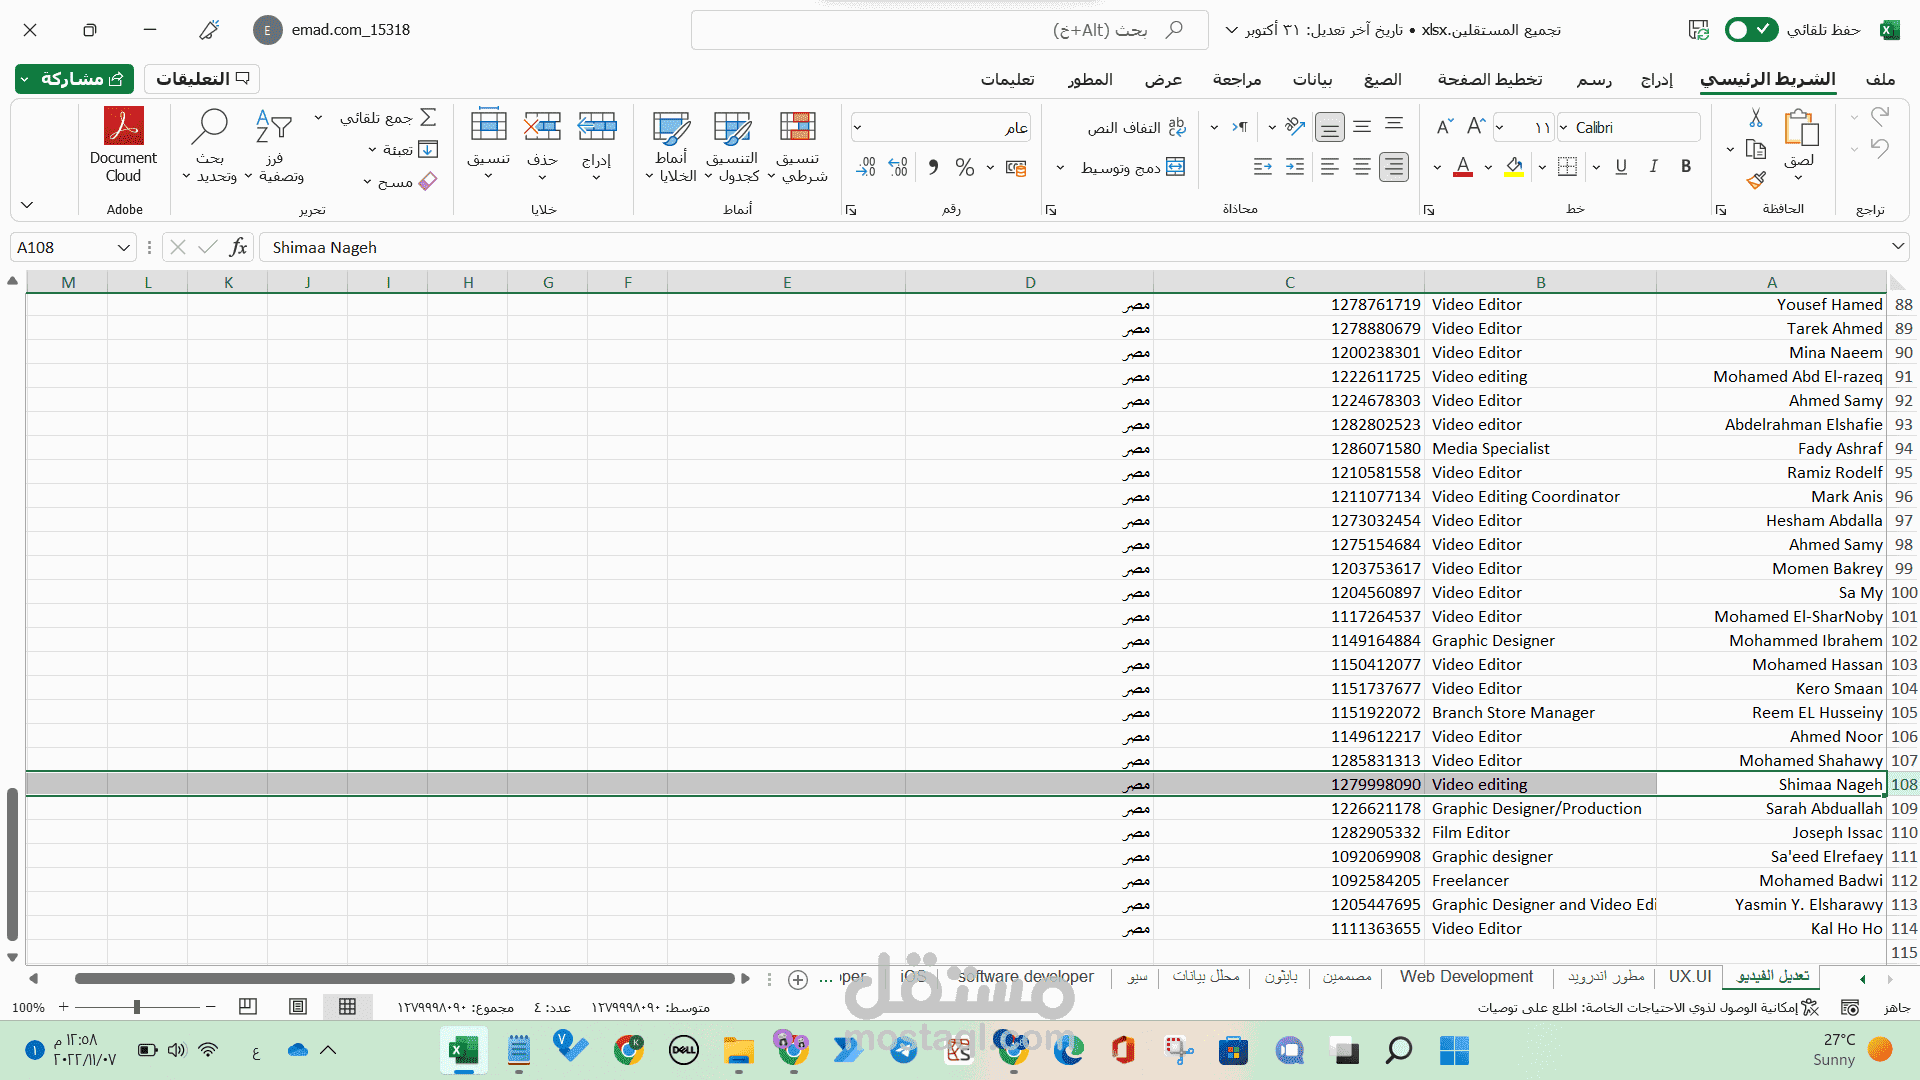Toggle bold formatting B button
The width and height of the screenshot is (1920, 1080).
[x=1686, y=167]
